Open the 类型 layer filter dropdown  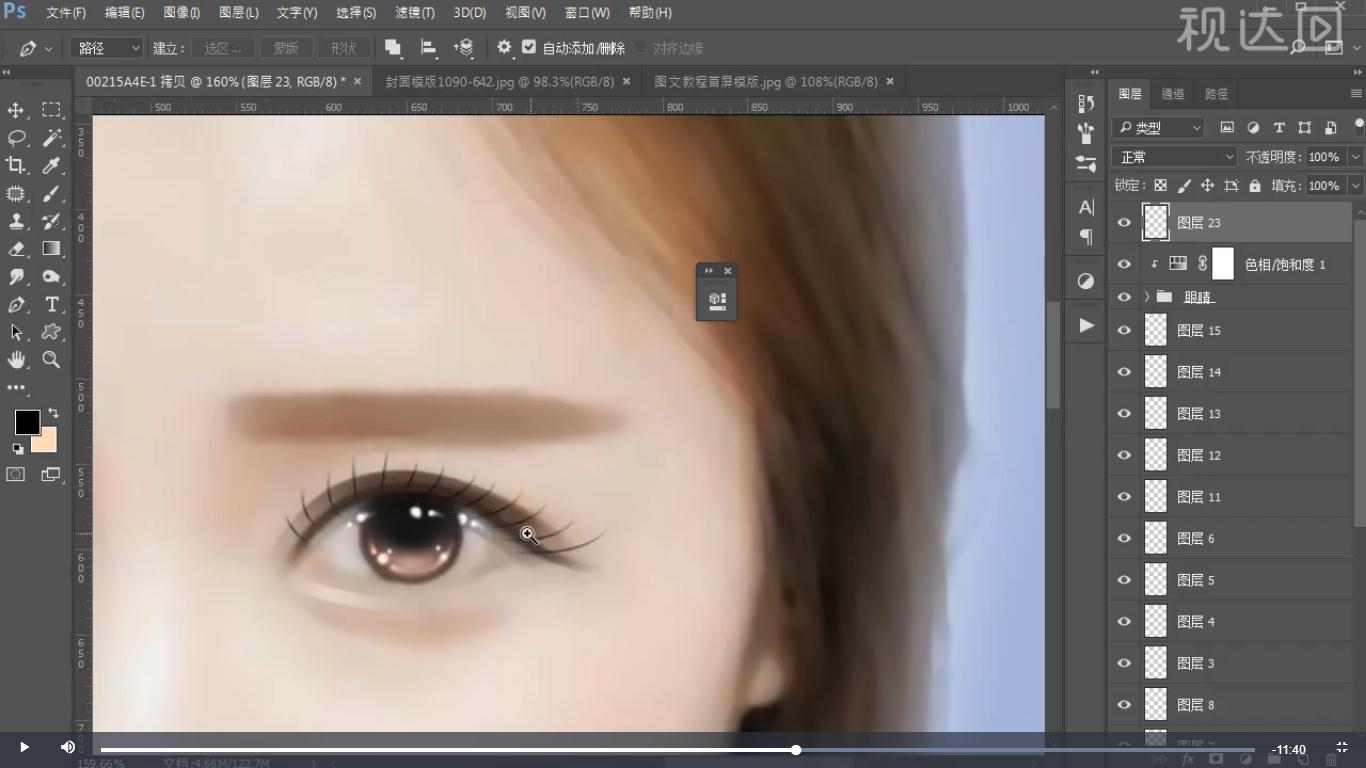click(1158, 128)
